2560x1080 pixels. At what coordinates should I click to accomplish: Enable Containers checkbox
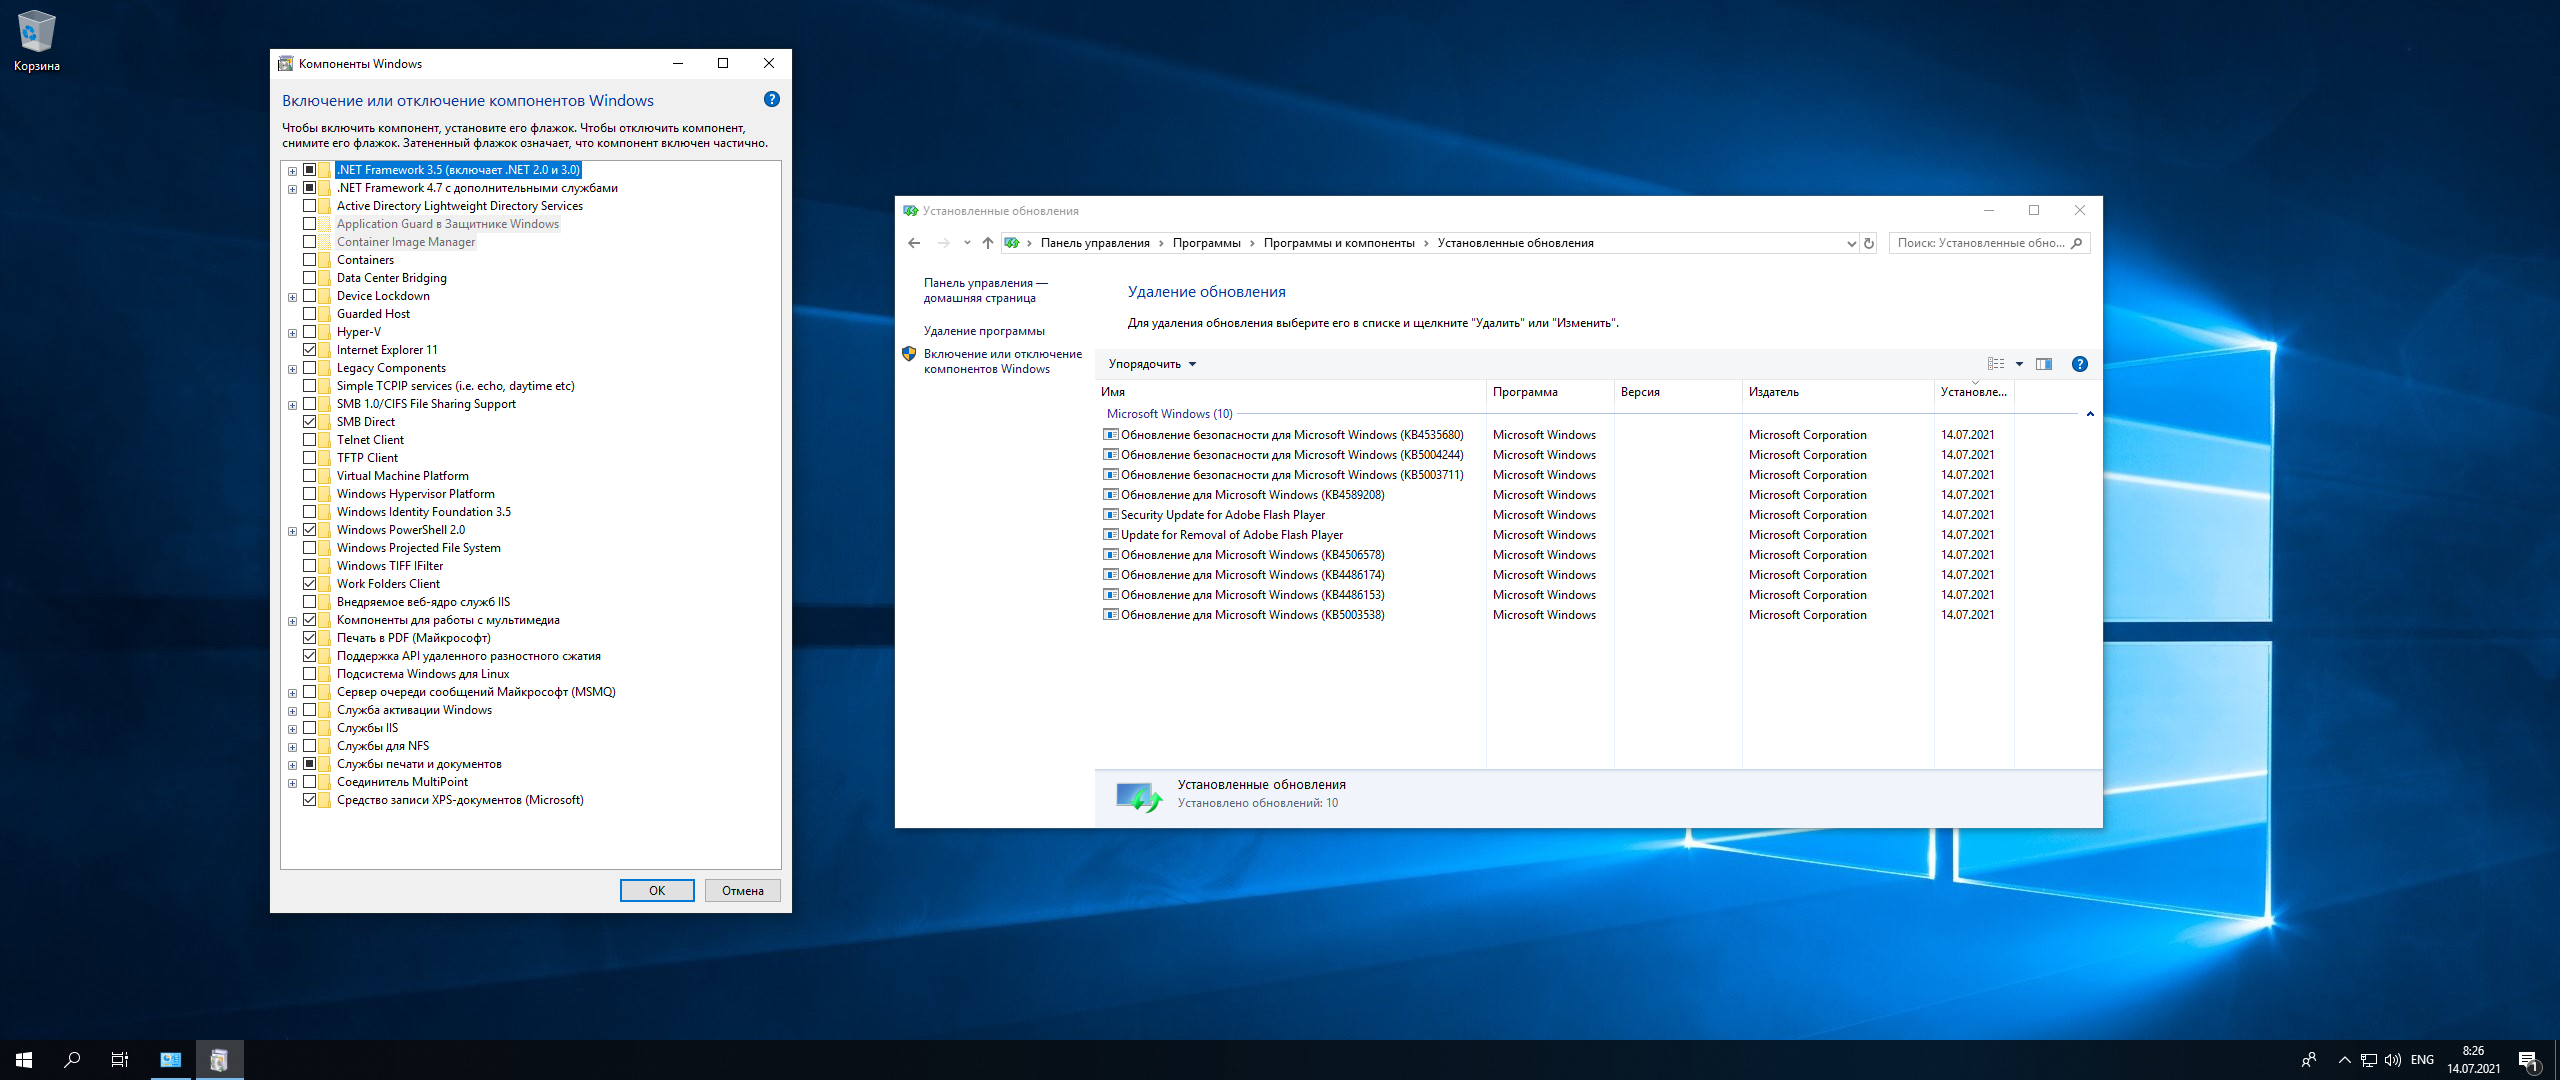[x=310, y=260]
